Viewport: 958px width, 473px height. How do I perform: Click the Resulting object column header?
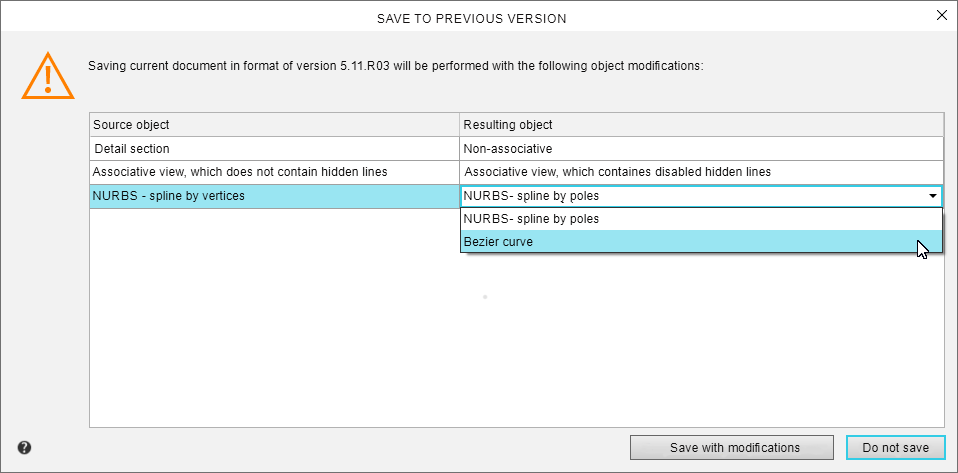point(700,124)
